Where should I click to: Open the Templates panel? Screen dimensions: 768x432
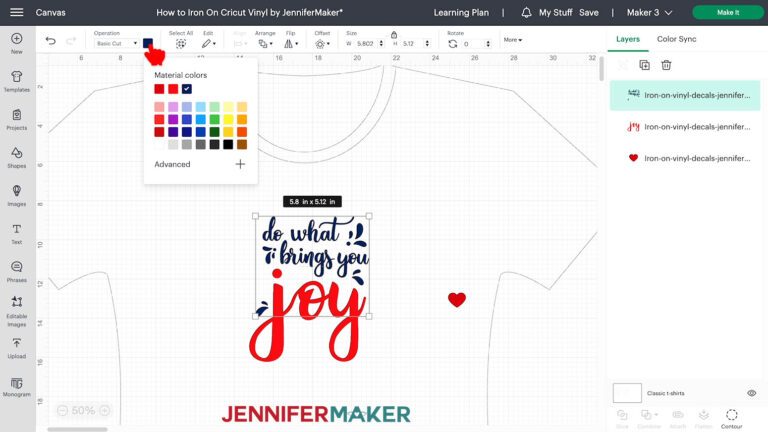[17, 81]
